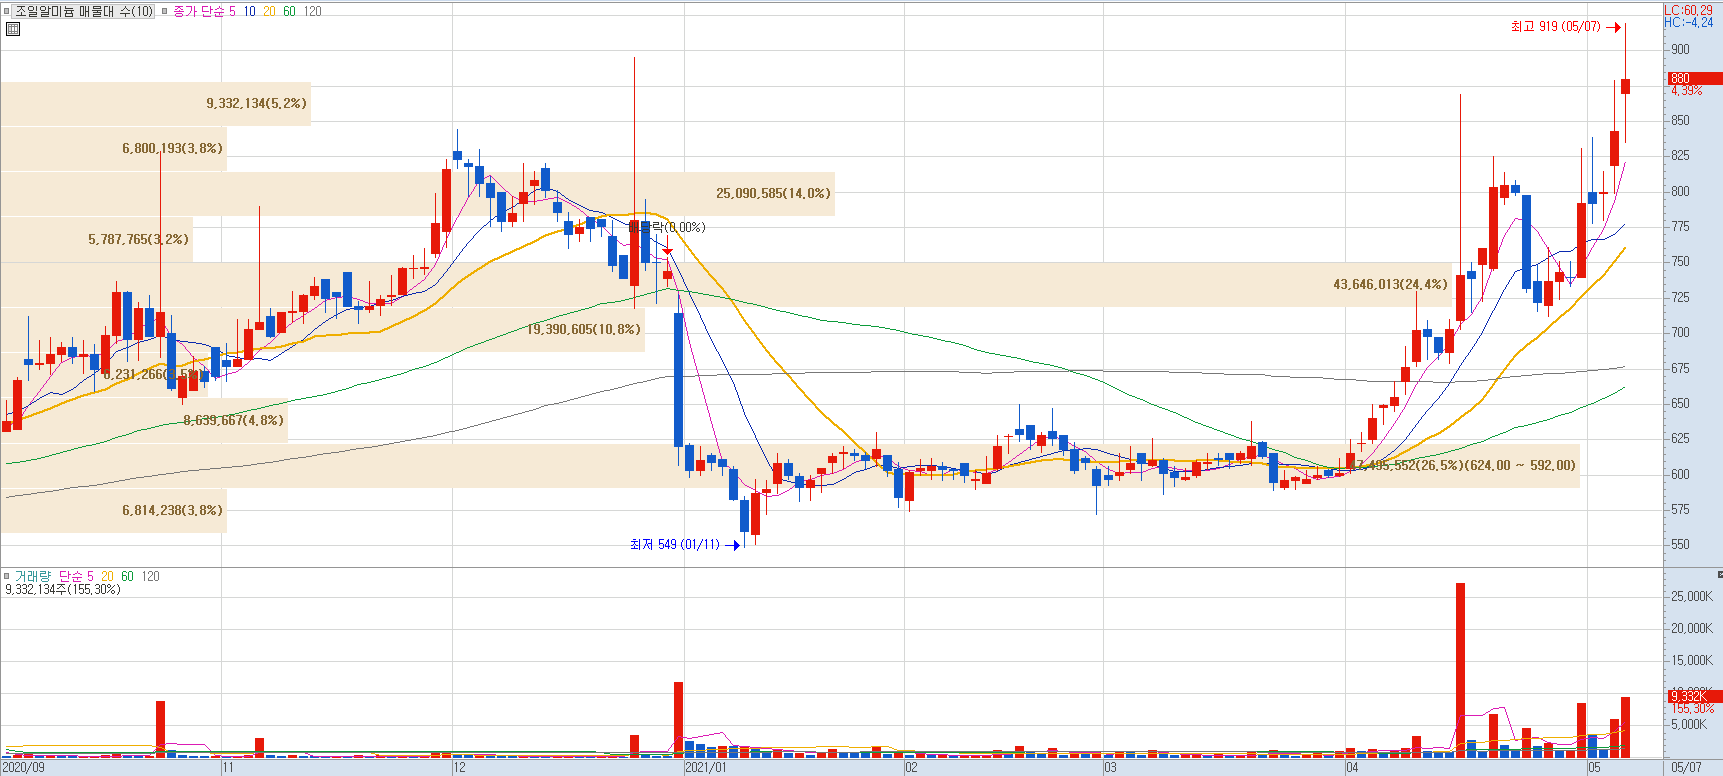Click the volume profile 19,390,605(10.8%) label

click(584, 329)
